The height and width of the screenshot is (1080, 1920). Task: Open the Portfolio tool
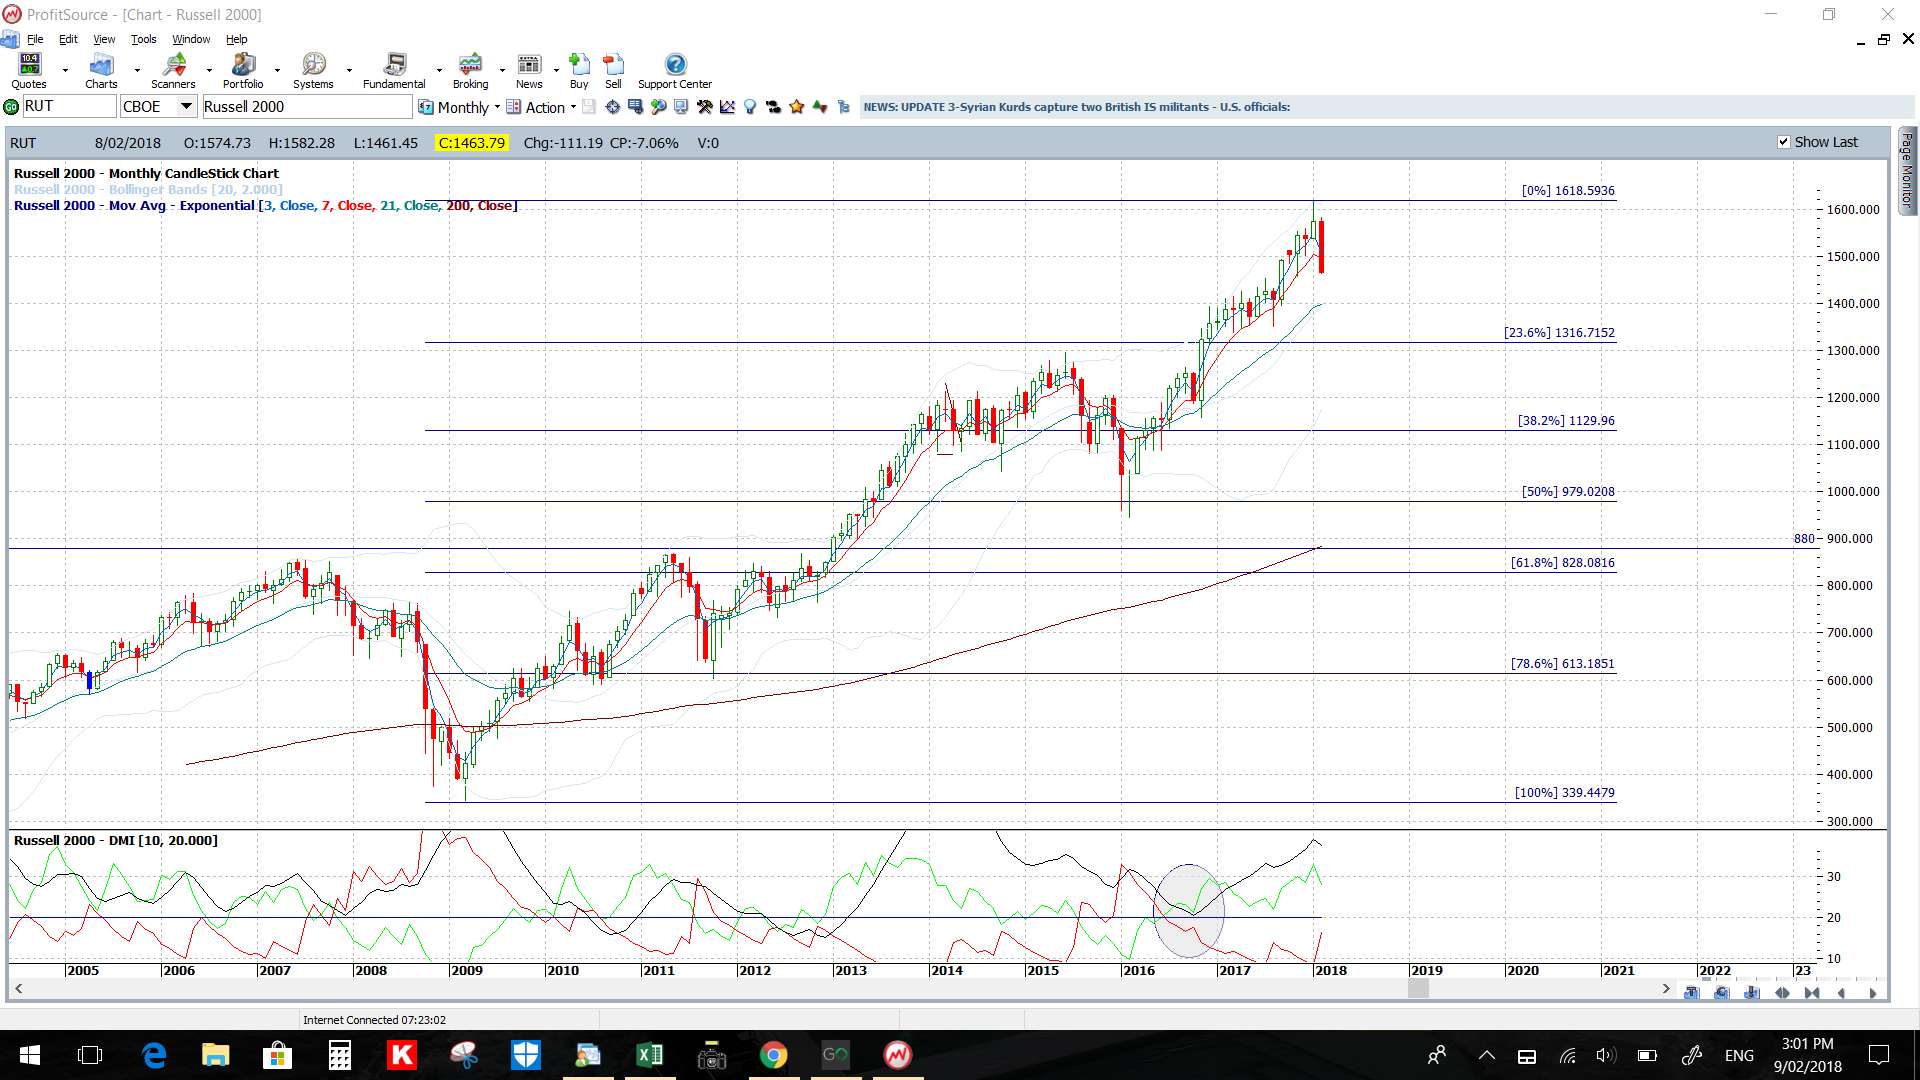pos(243,71)
